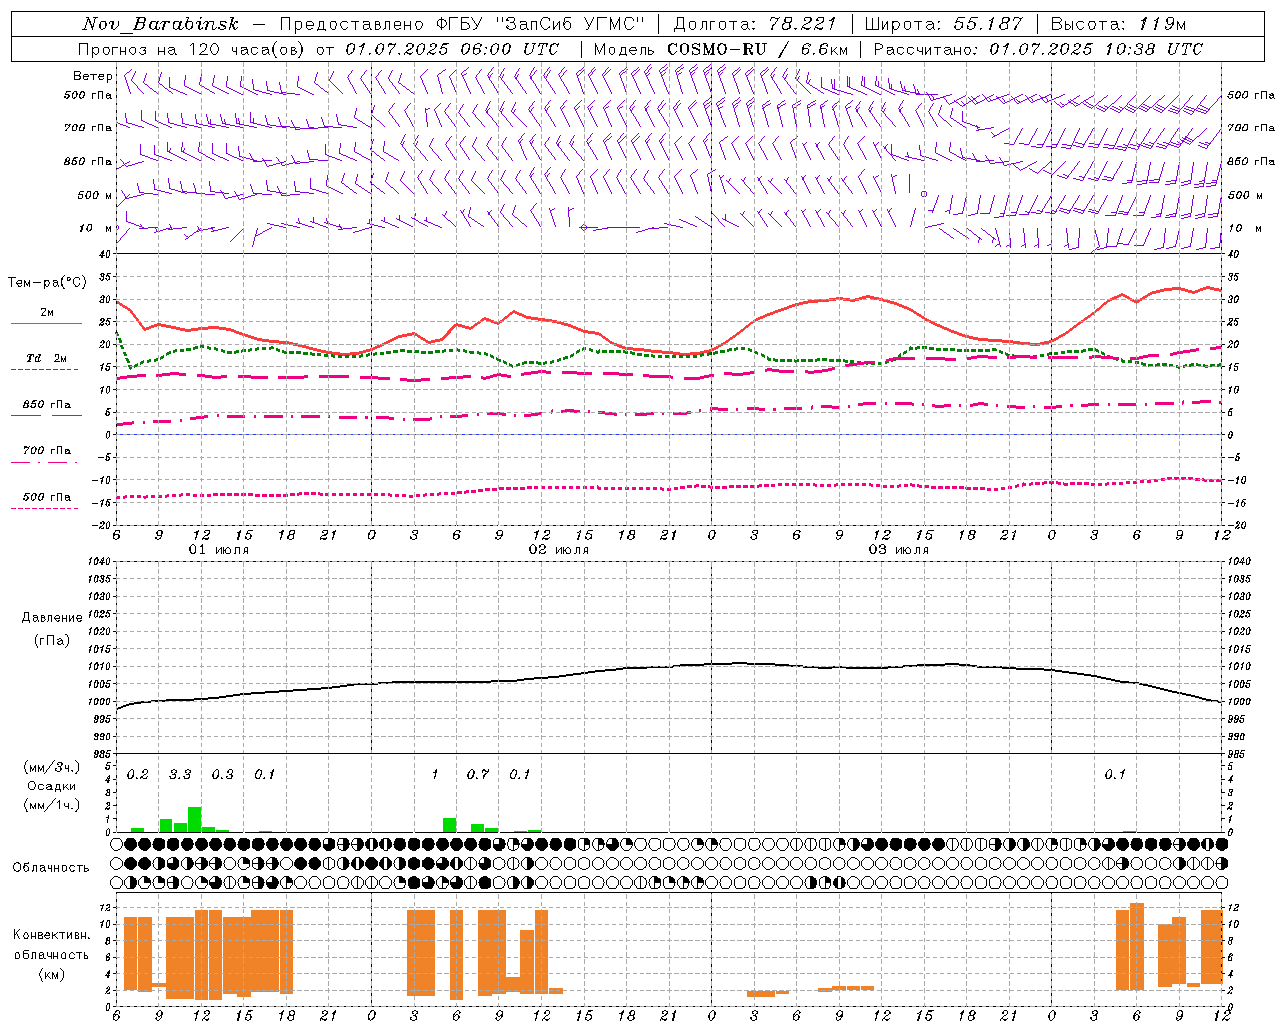Select the computed timestamp "Рассчитано: 01.07.2025 10:38 UTC"
Screen dimensions: 1280x1024
1038,49
